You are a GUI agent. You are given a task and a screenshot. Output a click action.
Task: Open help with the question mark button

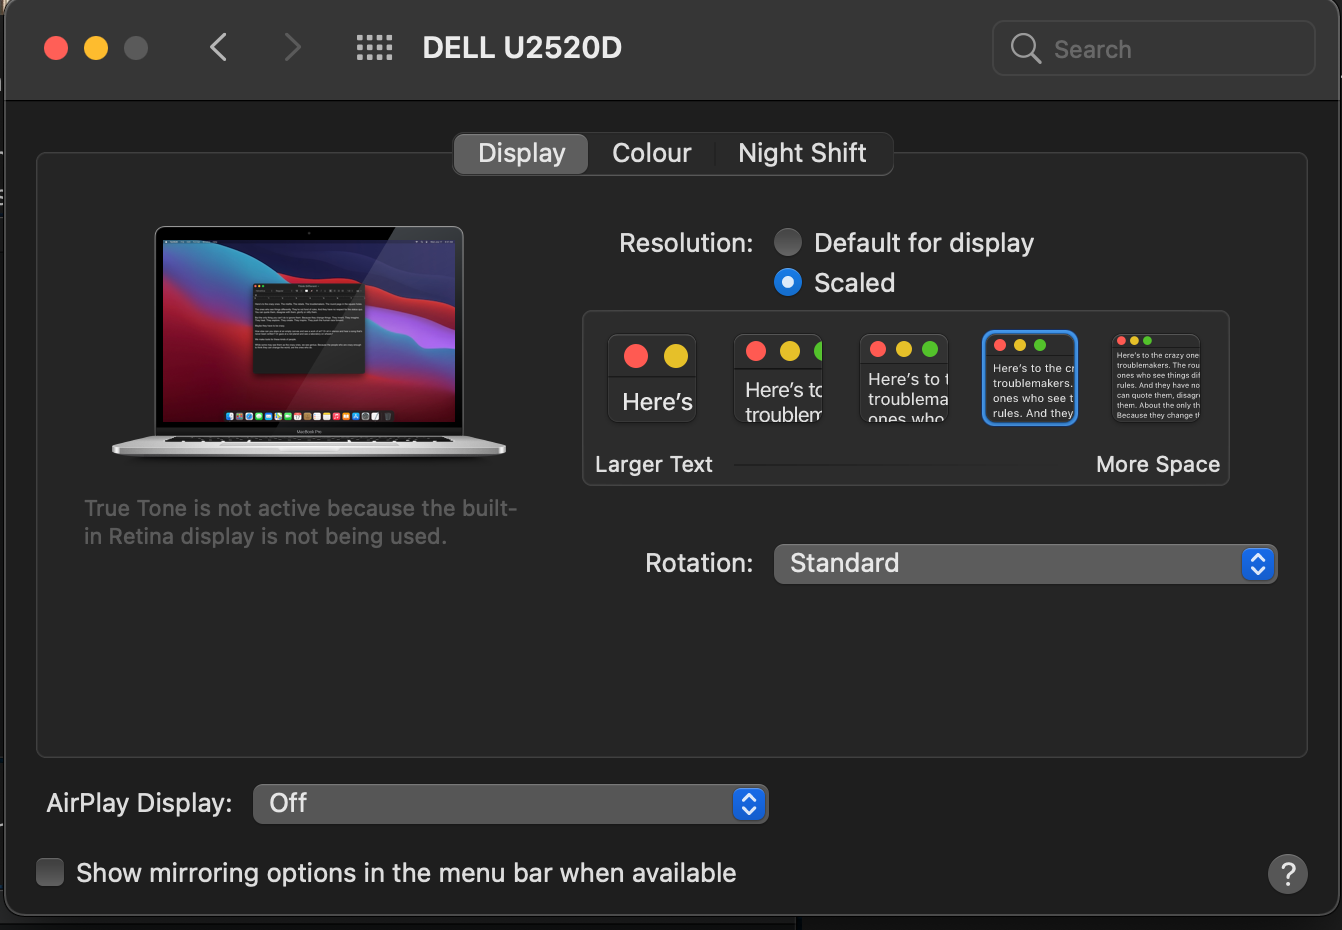[1288, 874]
